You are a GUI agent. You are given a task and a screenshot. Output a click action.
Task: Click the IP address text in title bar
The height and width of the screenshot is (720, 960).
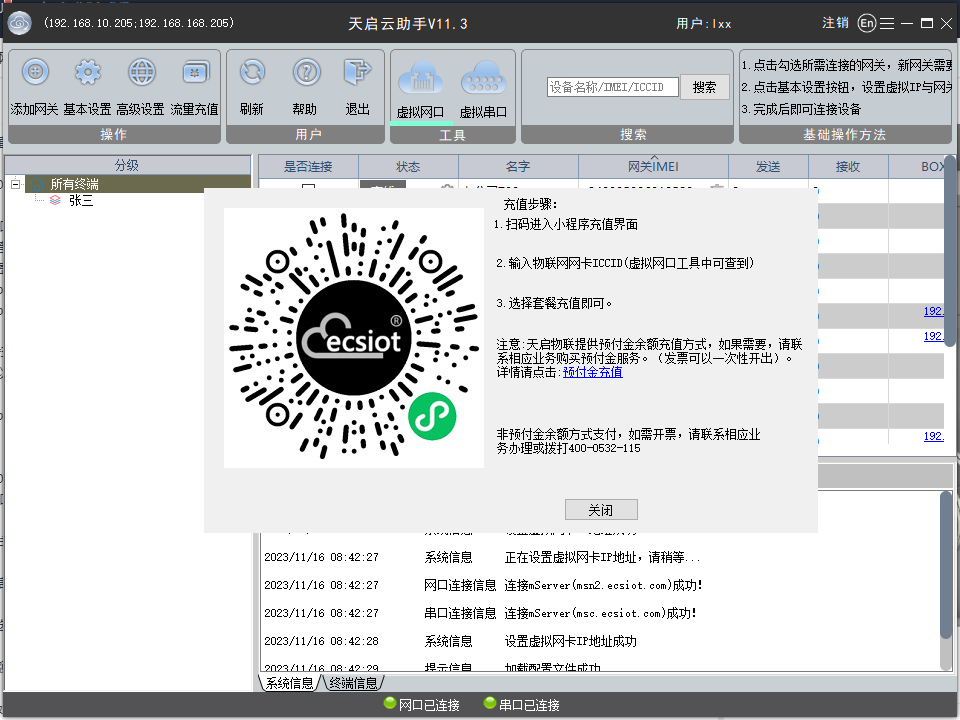tap(139, 23)
